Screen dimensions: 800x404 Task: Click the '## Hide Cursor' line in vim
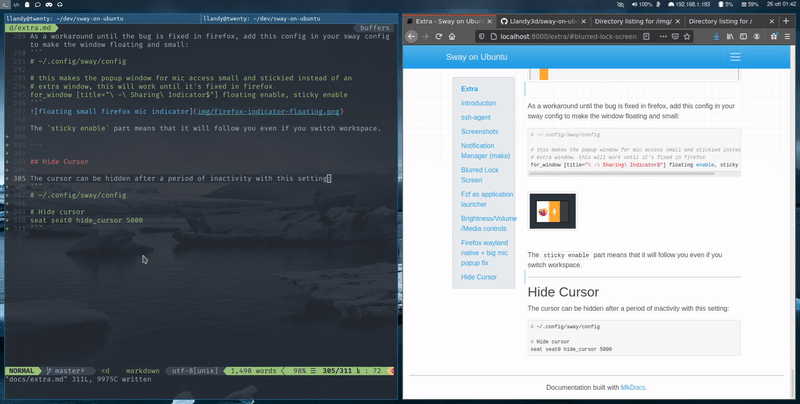(x=59, y=162)
